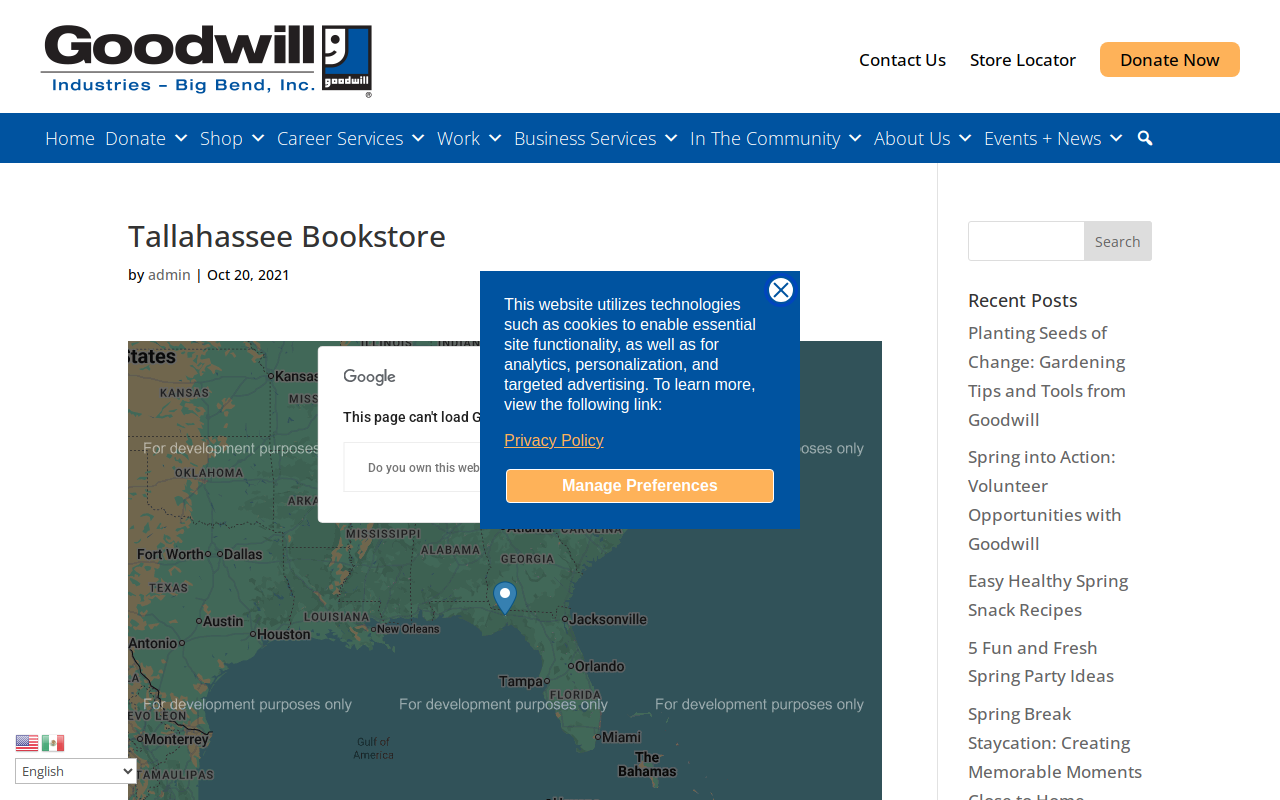Image resolution: width=1280 pixels, height=800 pixels.
Task: Switch language using the Mexico flag icon
Action: point(53,743)
